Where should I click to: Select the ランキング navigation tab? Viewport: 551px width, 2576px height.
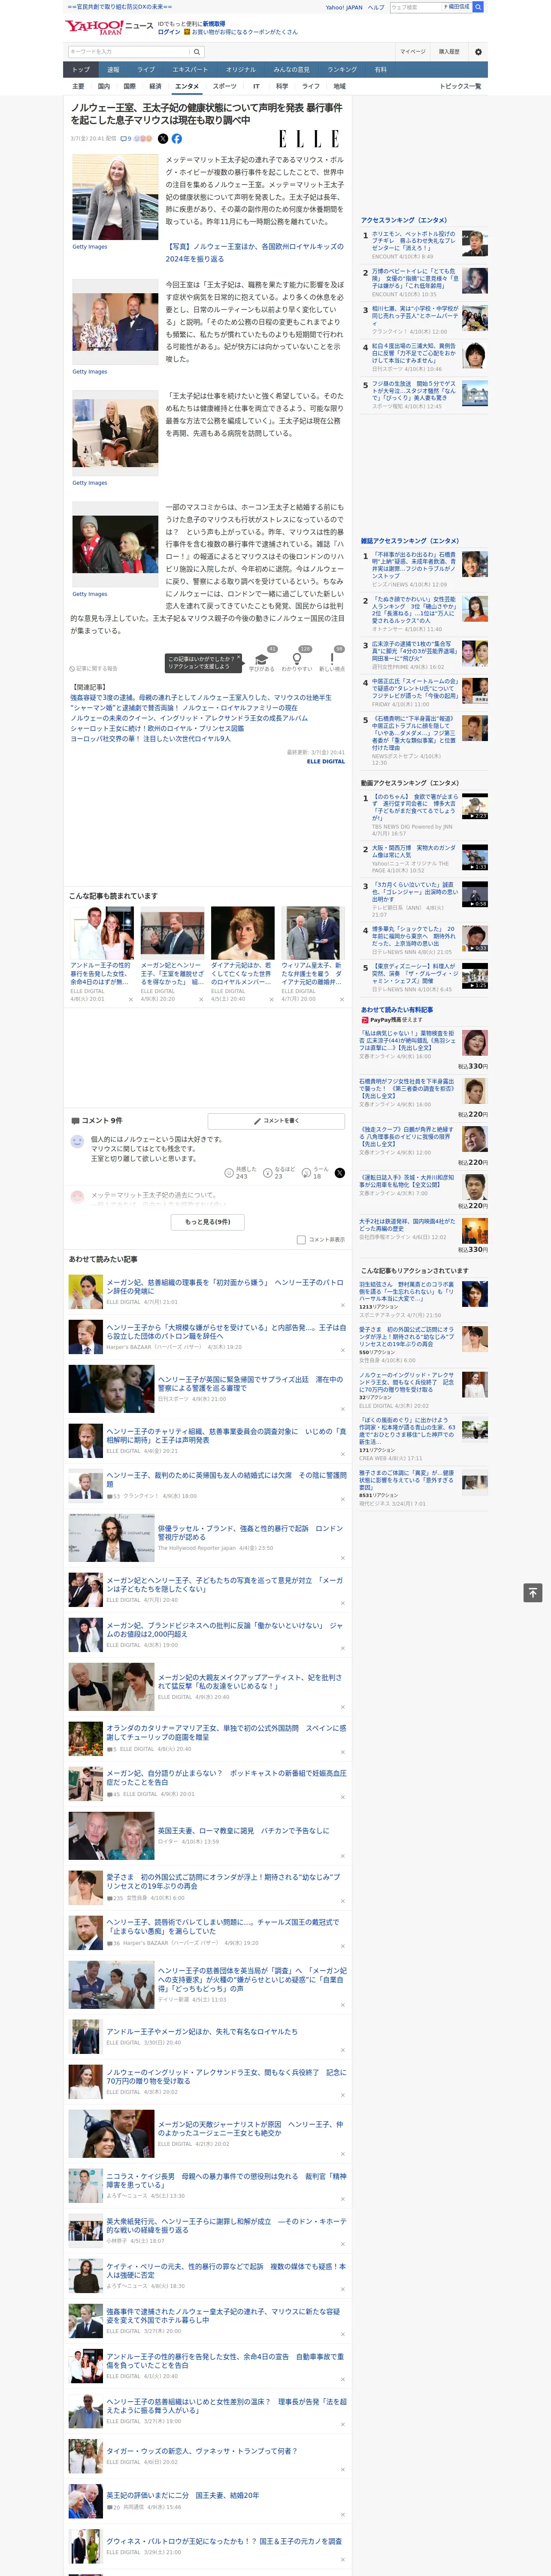[x=342, y=70]
